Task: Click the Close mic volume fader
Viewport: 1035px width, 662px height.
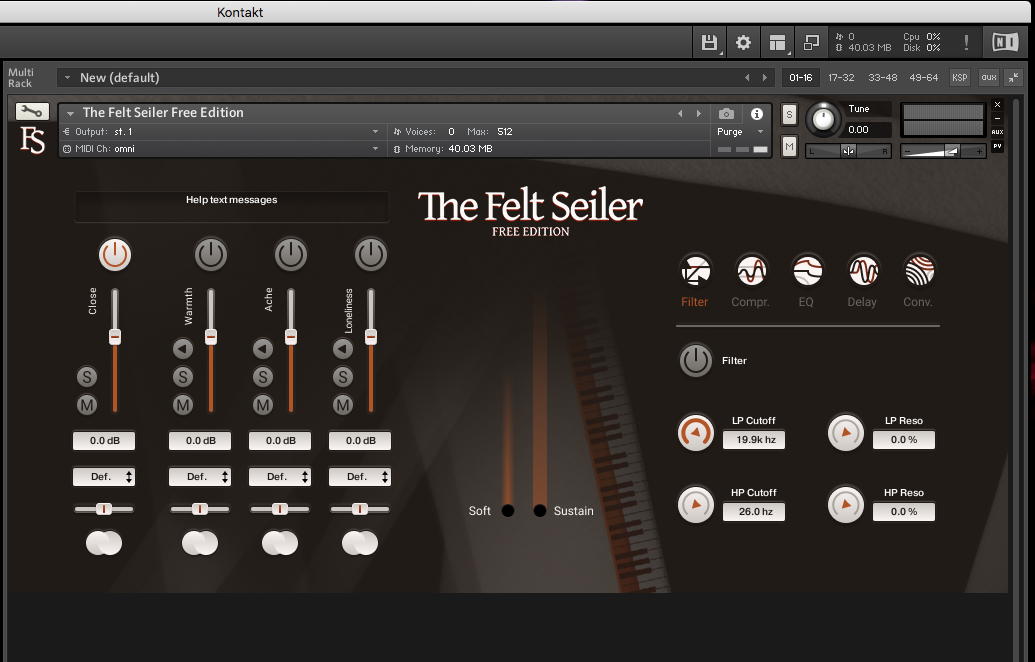Action: [115, 337]
